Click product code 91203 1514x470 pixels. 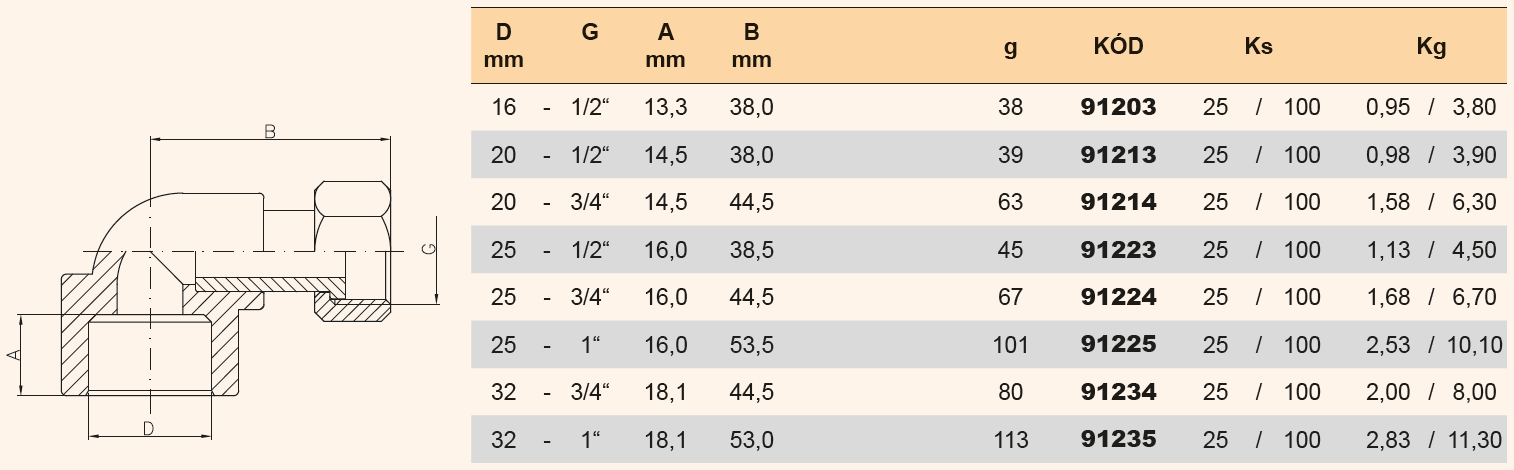click(x=1118, y=107)
